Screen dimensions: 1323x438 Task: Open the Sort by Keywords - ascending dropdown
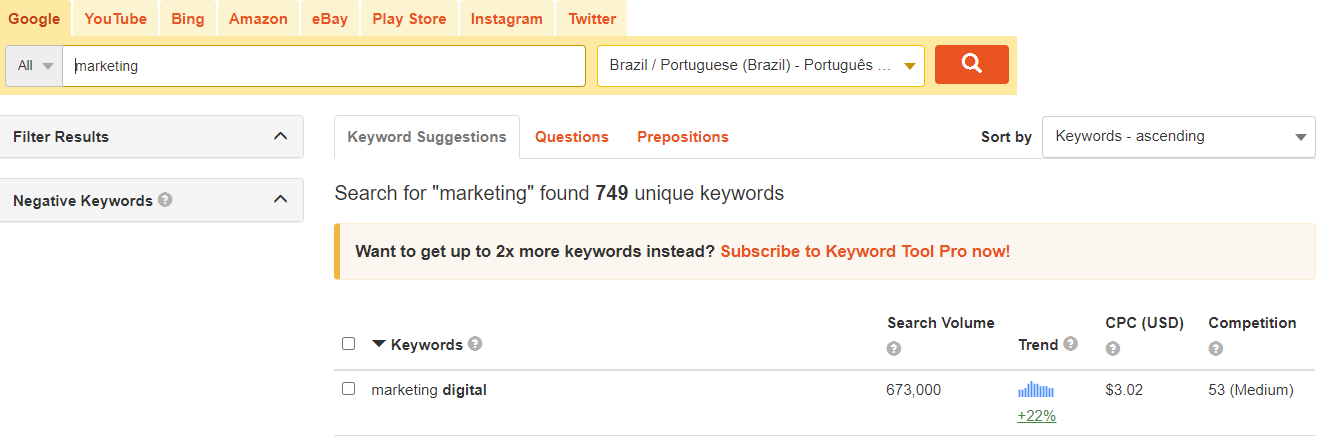click(x=1179, y=137)
